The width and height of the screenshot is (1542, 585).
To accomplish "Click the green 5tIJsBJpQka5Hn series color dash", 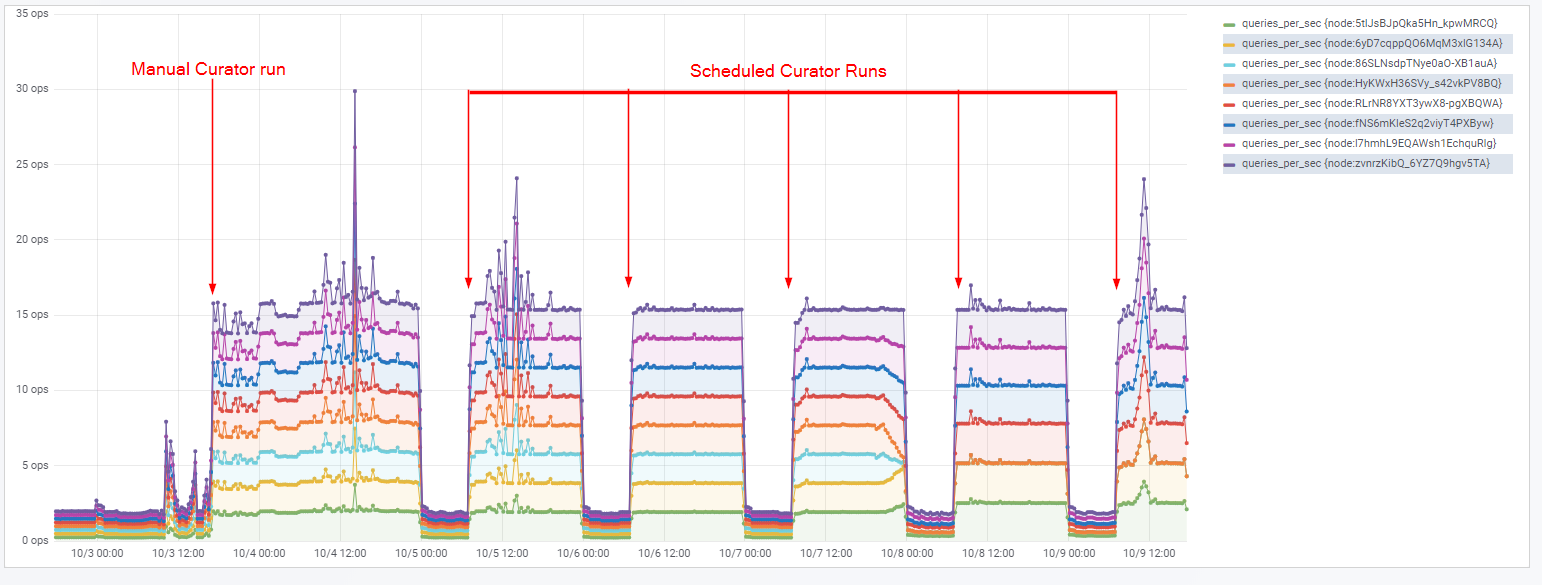I will point(1230,23).
